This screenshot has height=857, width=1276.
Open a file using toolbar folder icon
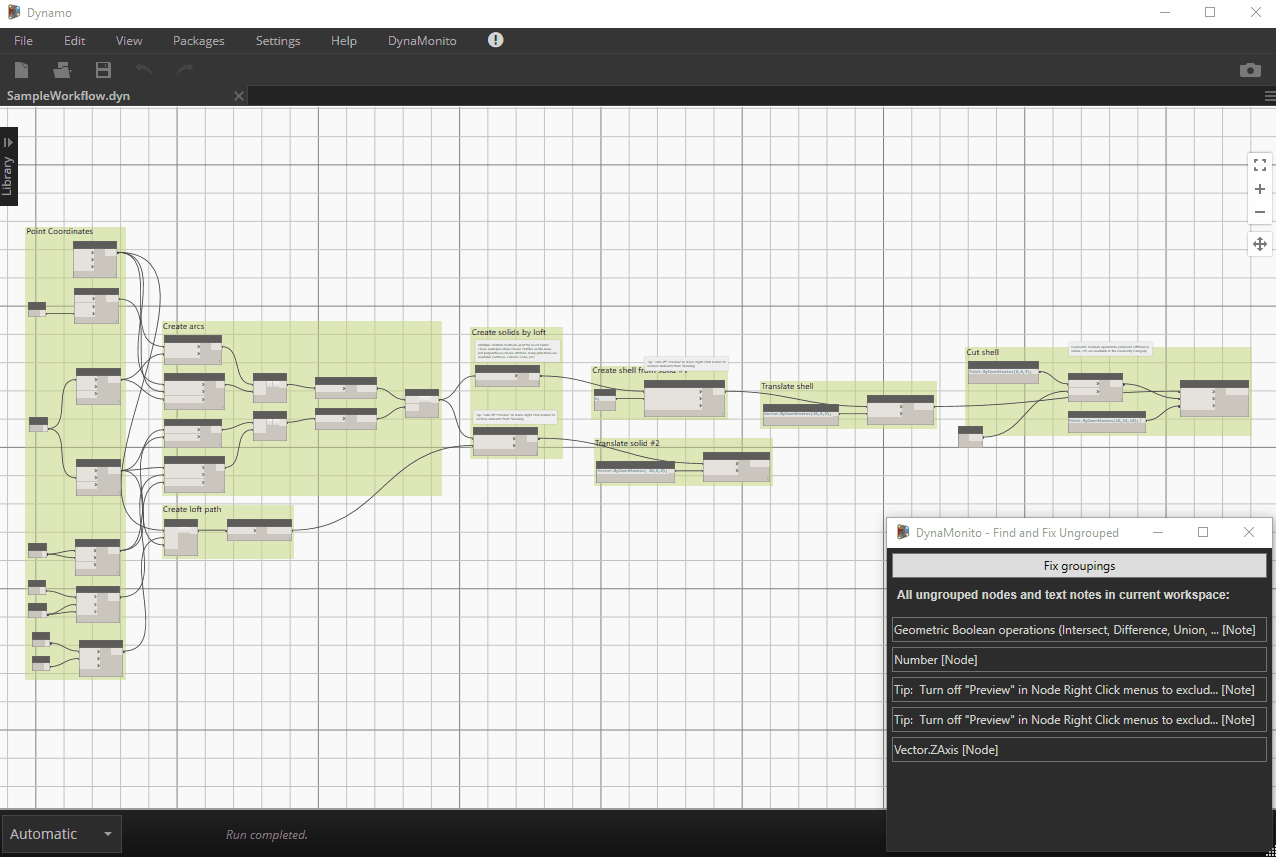62,70
